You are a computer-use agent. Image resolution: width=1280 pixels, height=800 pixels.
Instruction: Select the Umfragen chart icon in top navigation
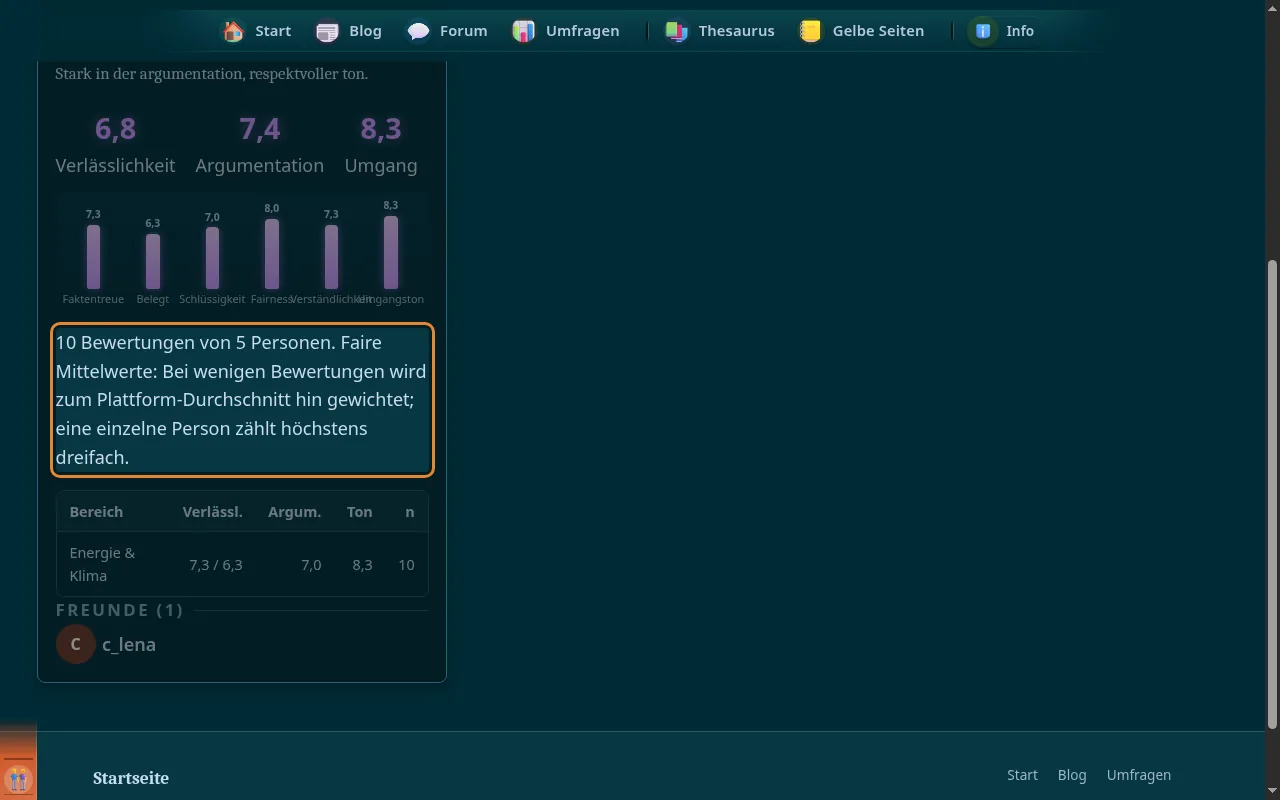(524, 31)
